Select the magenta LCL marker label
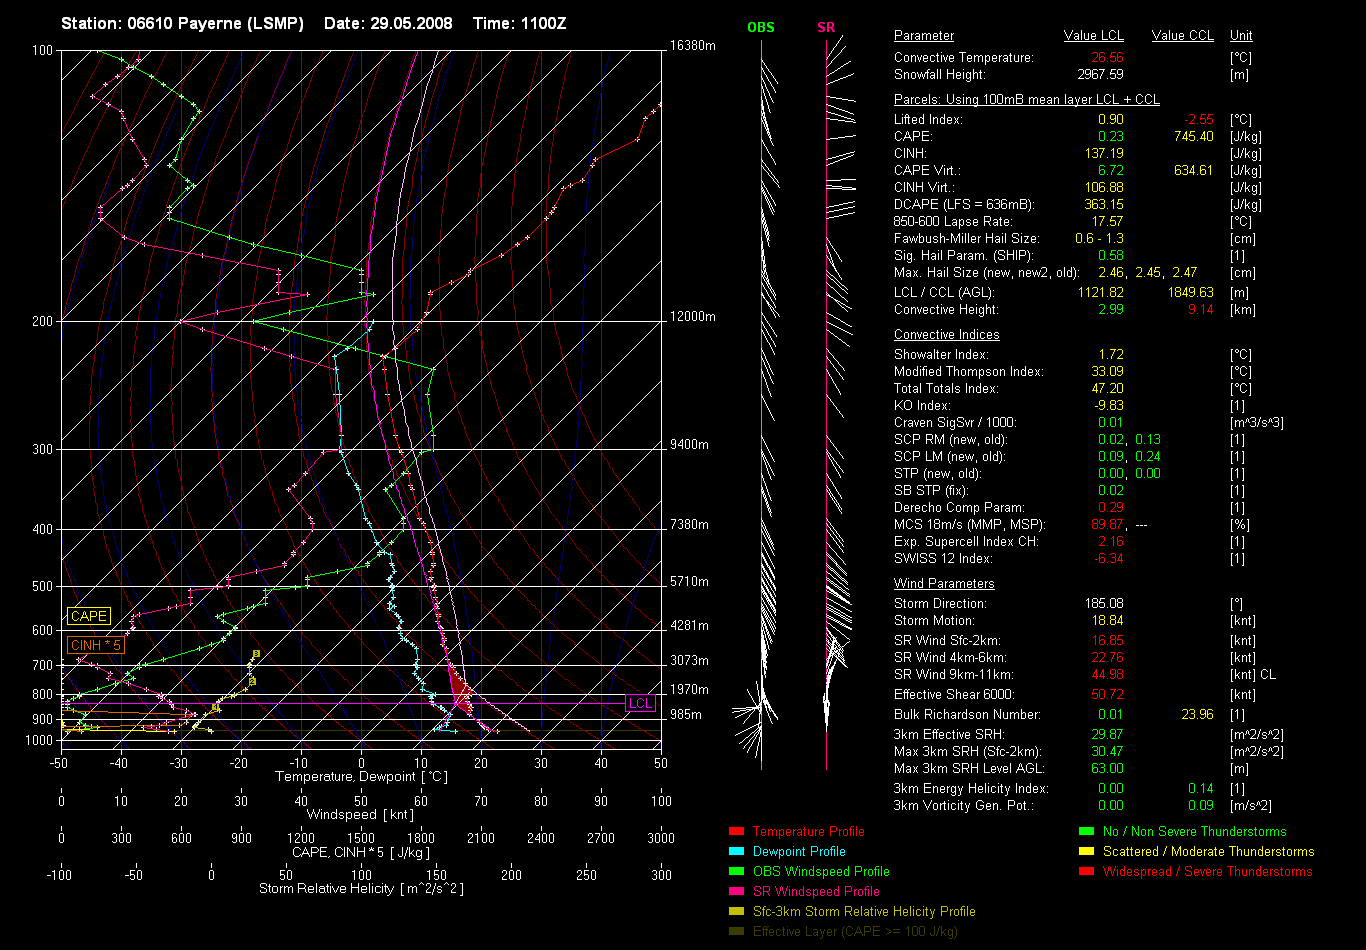Image resolution: width=1366 pixels, height=950 pixels. pyautogui.click(x=640, y=704)
